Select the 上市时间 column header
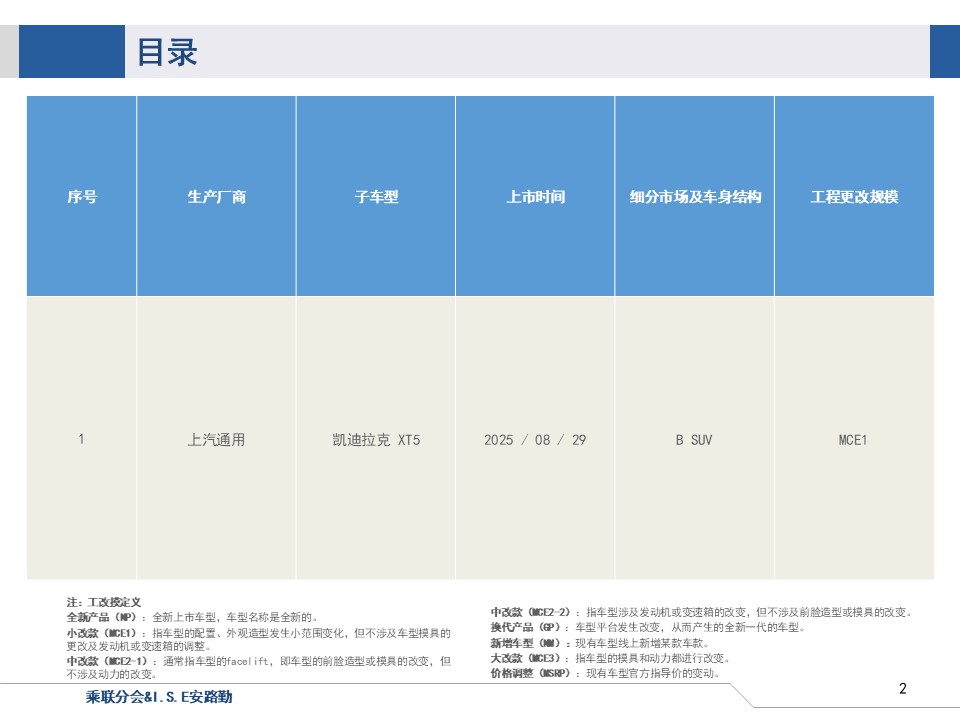Viewport: 960px width, 720px height. point(535,197)
